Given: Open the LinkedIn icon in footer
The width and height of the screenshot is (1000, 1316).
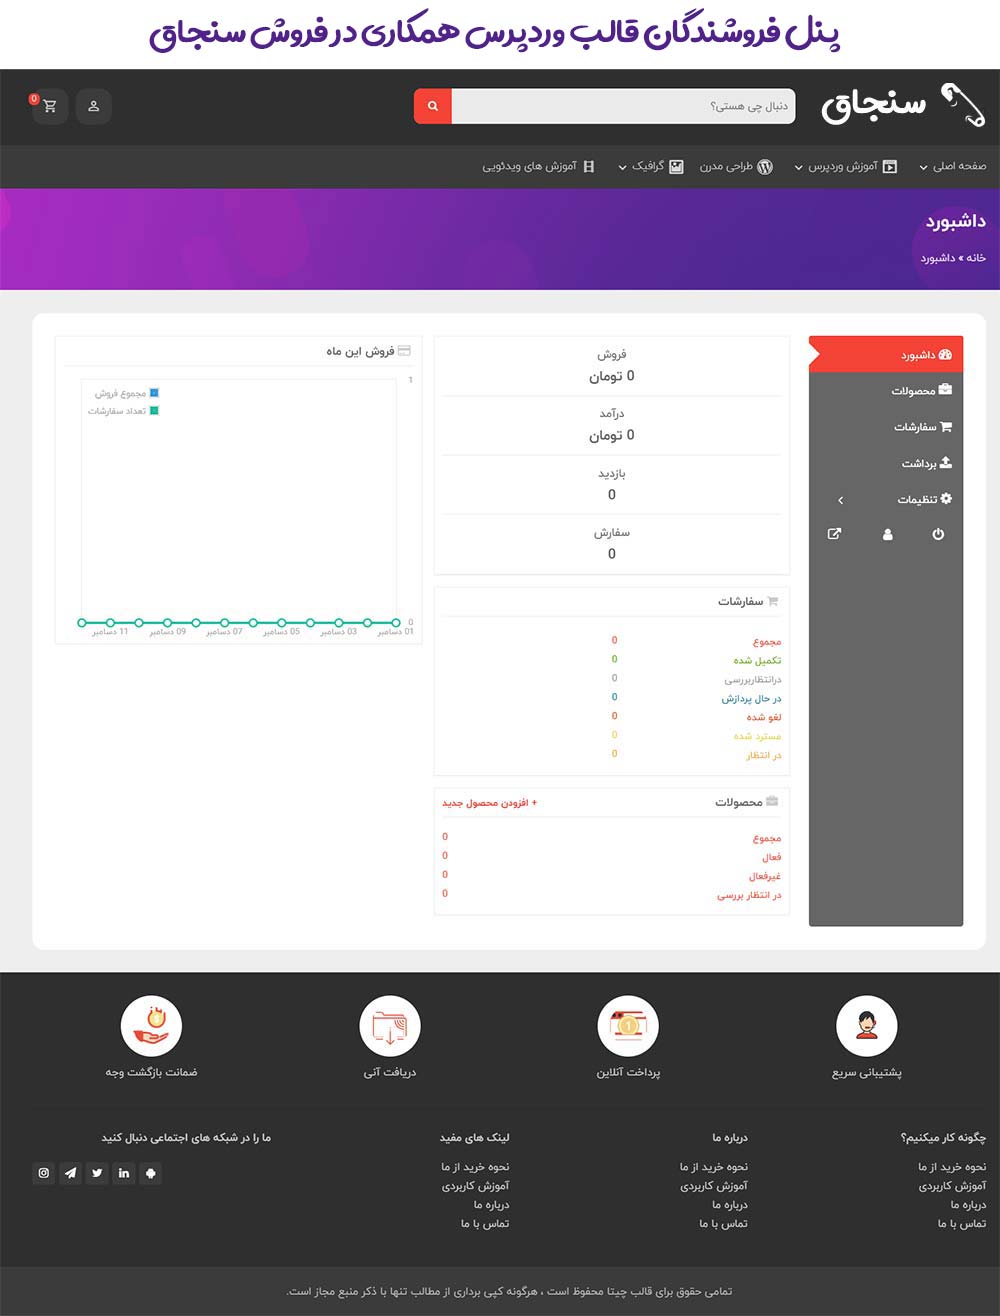Looking at the screenshot, I should [124, 1173].
